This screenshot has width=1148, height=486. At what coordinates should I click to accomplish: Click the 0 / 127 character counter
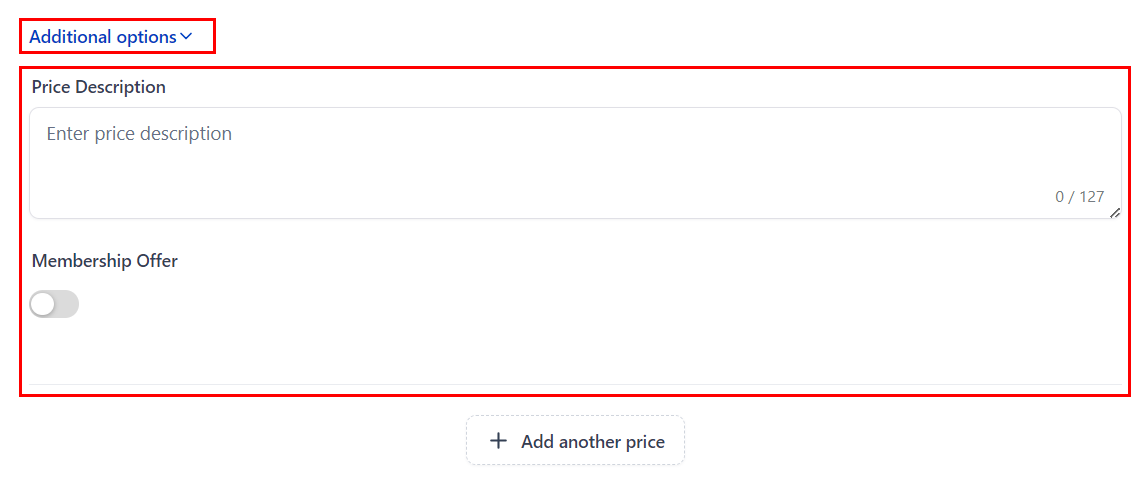click(1079, 197)
